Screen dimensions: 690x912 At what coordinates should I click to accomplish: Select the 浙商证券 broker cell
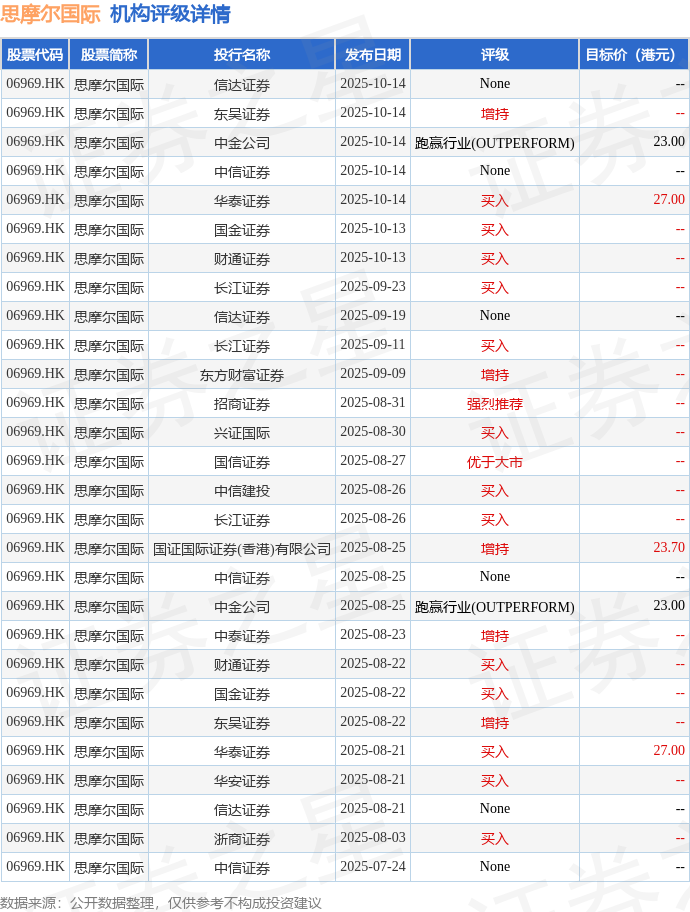click(241, 839)
